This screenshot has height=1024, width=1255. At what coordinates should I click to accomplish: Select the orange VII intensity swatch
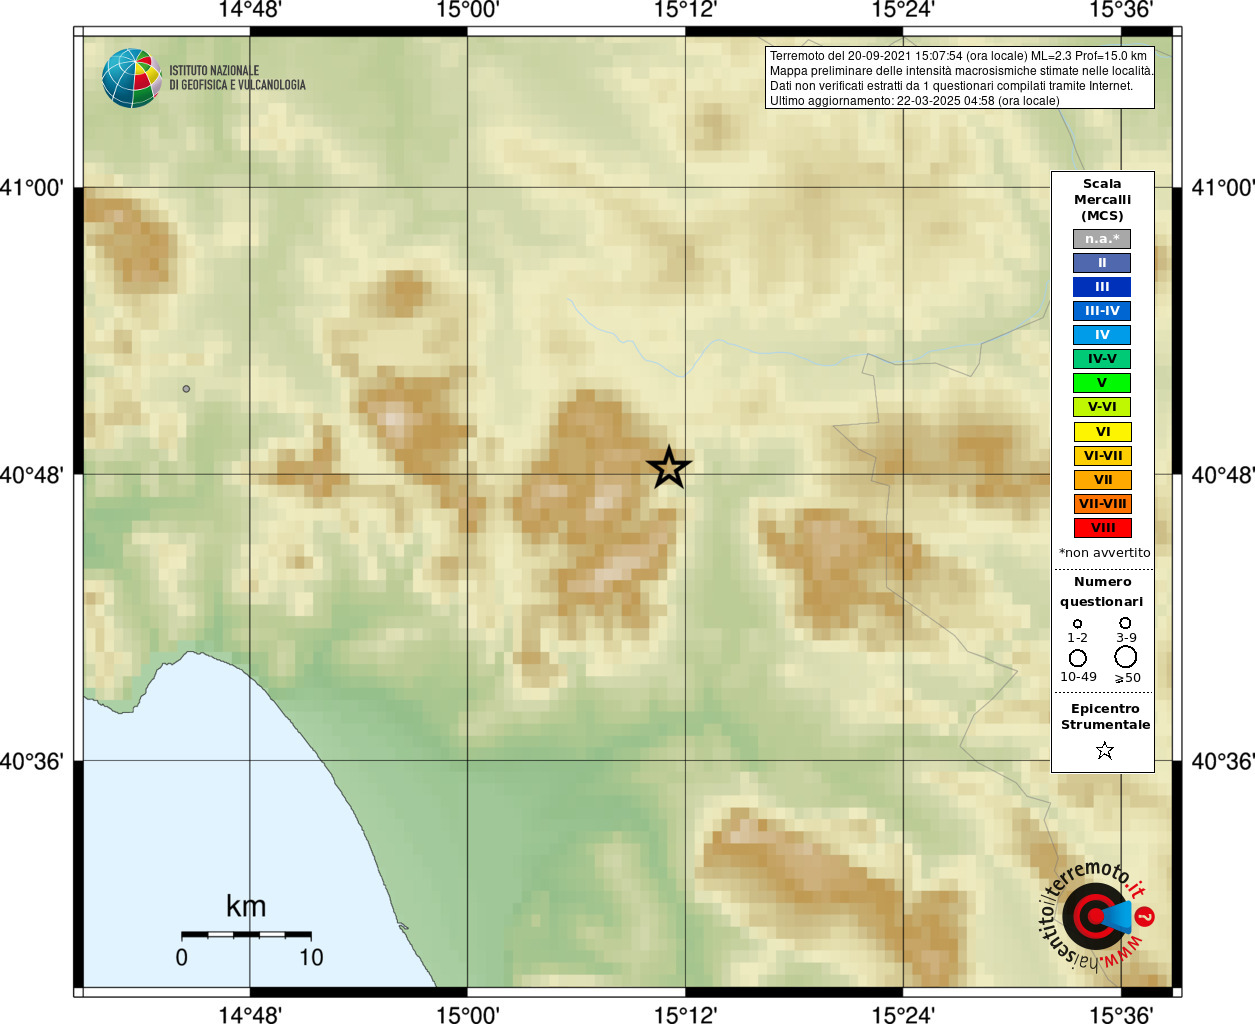[1103, 480]
